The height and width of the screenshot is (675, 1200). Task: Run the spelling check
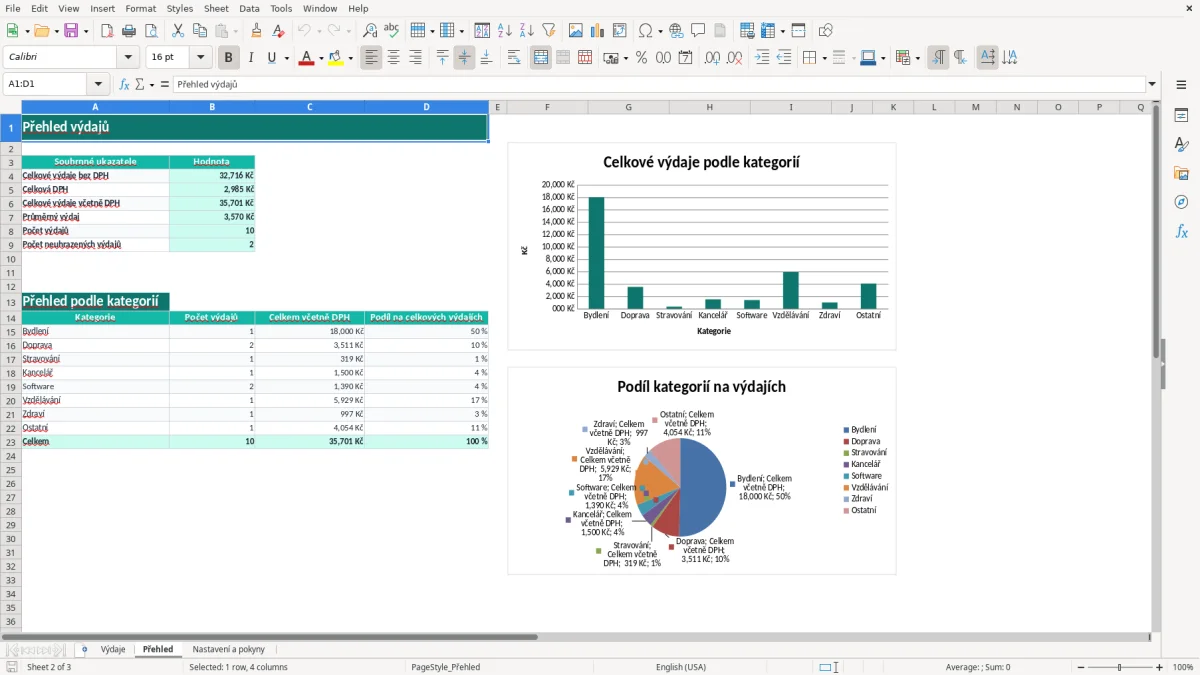coord(392,31)
